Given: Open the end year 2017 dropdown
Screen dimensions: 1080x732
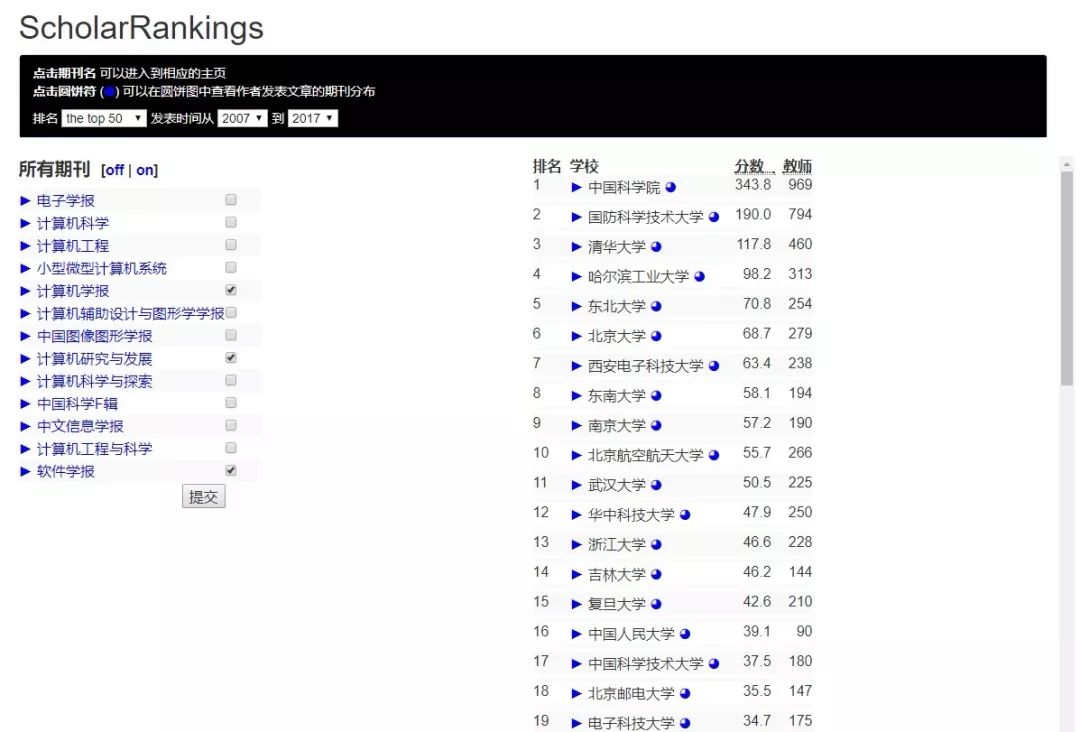Looking at the screenshot, I should (x=313, y=118).
